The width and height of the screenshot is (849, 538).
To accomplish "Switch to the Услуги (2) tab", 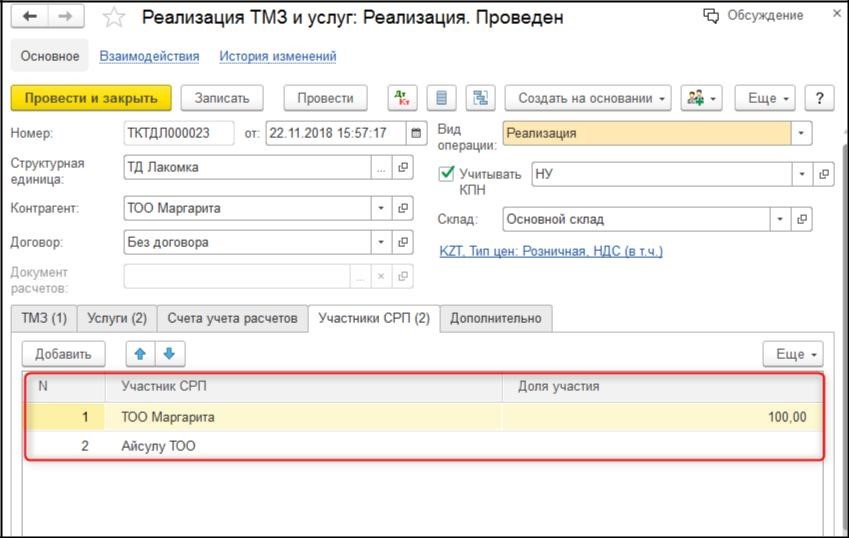I will (x=117, y=318).
